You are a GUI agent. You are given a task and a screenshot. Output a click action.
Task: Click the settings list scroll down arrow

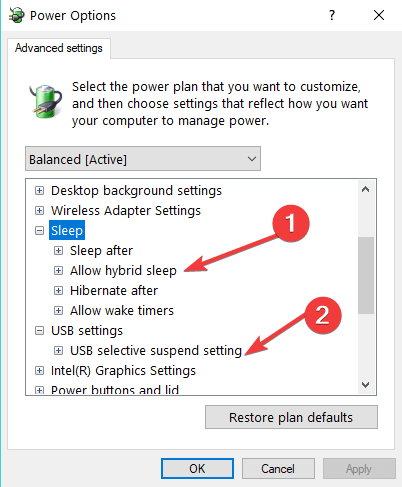coord(366,385)
